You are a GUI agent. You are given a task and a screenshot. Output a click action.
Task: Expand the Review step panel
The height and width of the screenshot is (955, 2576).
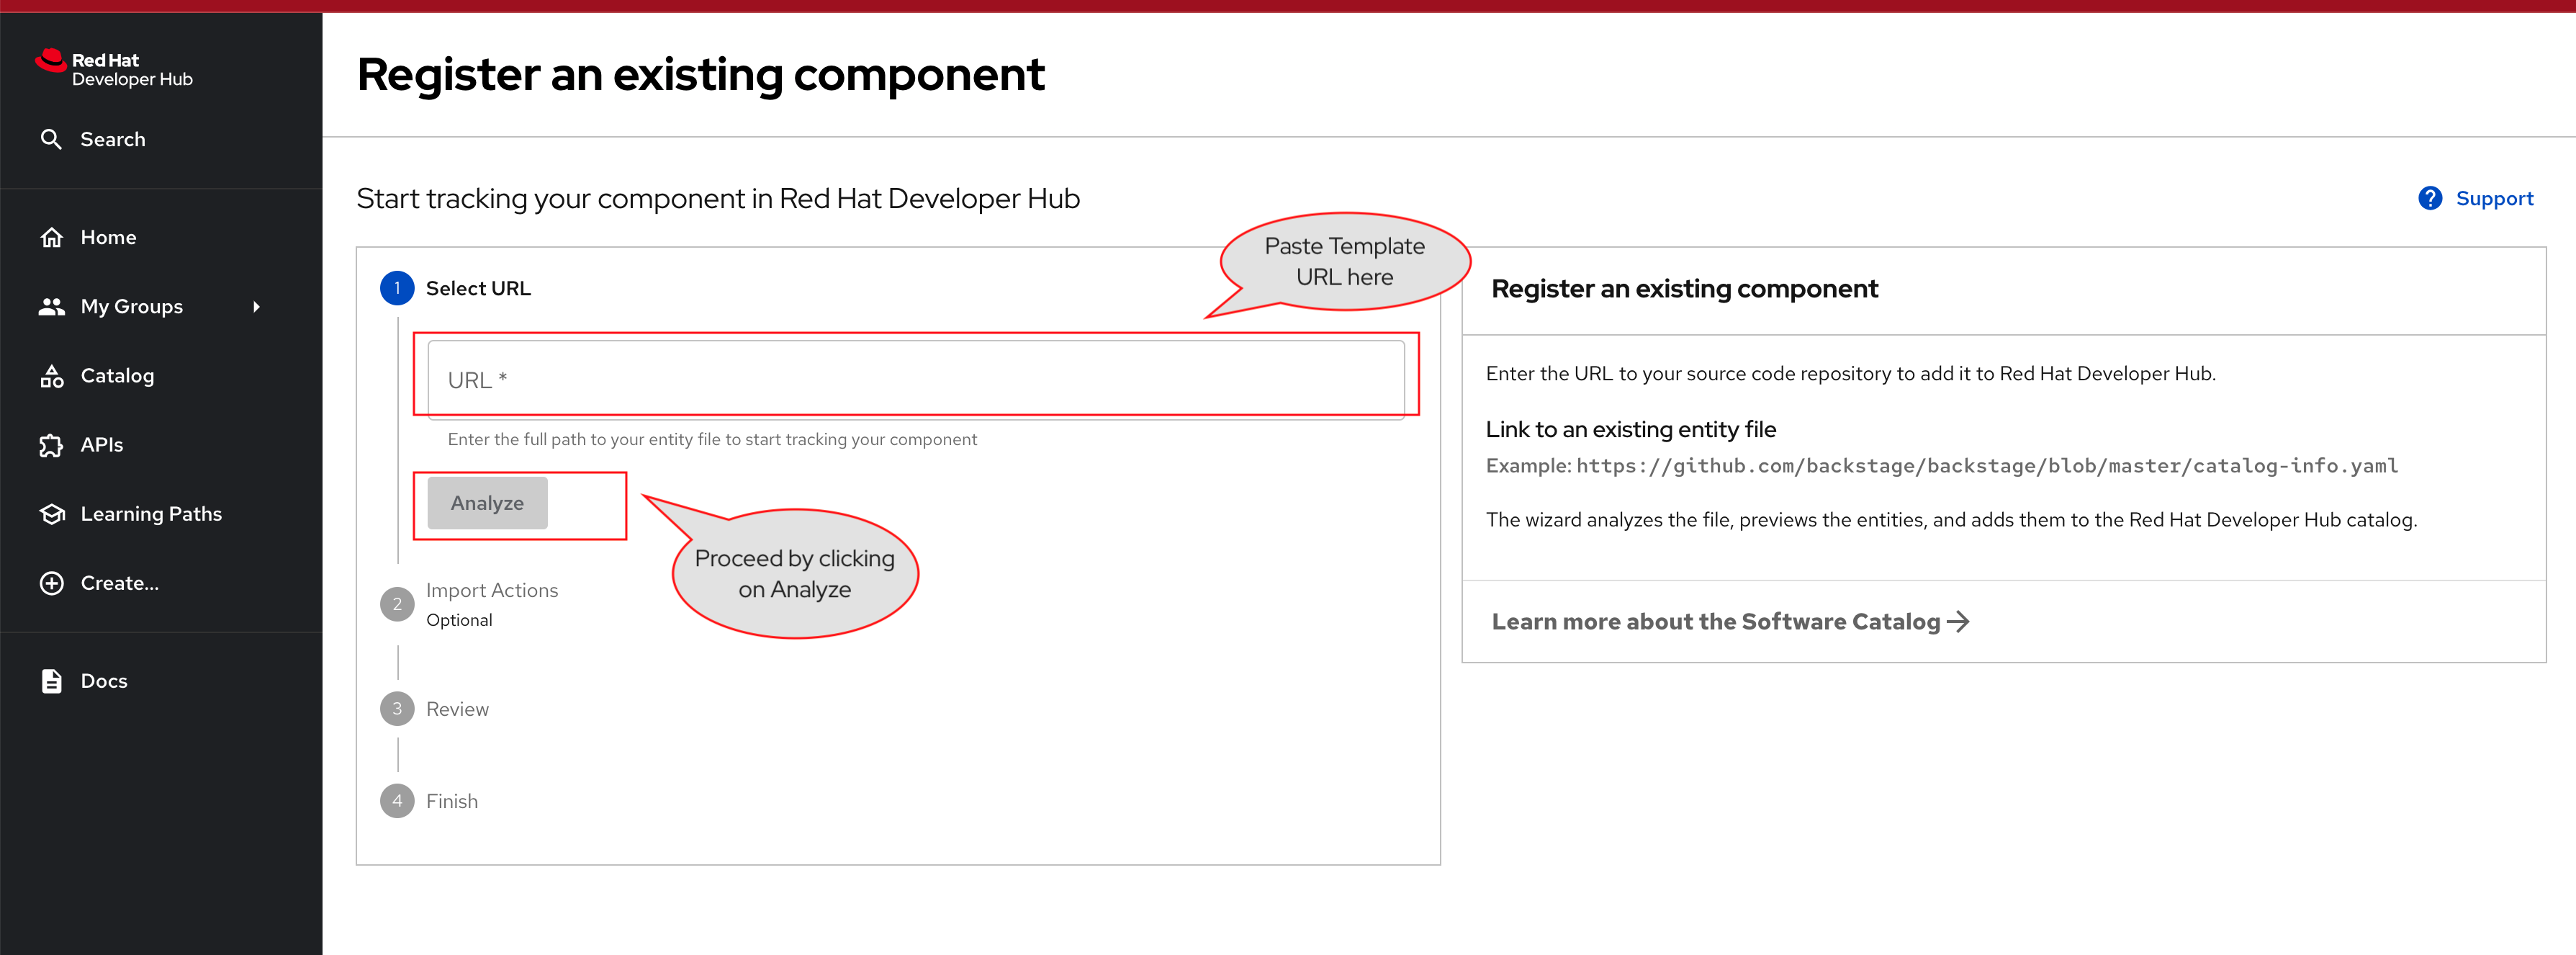click(x=459, y=709)
